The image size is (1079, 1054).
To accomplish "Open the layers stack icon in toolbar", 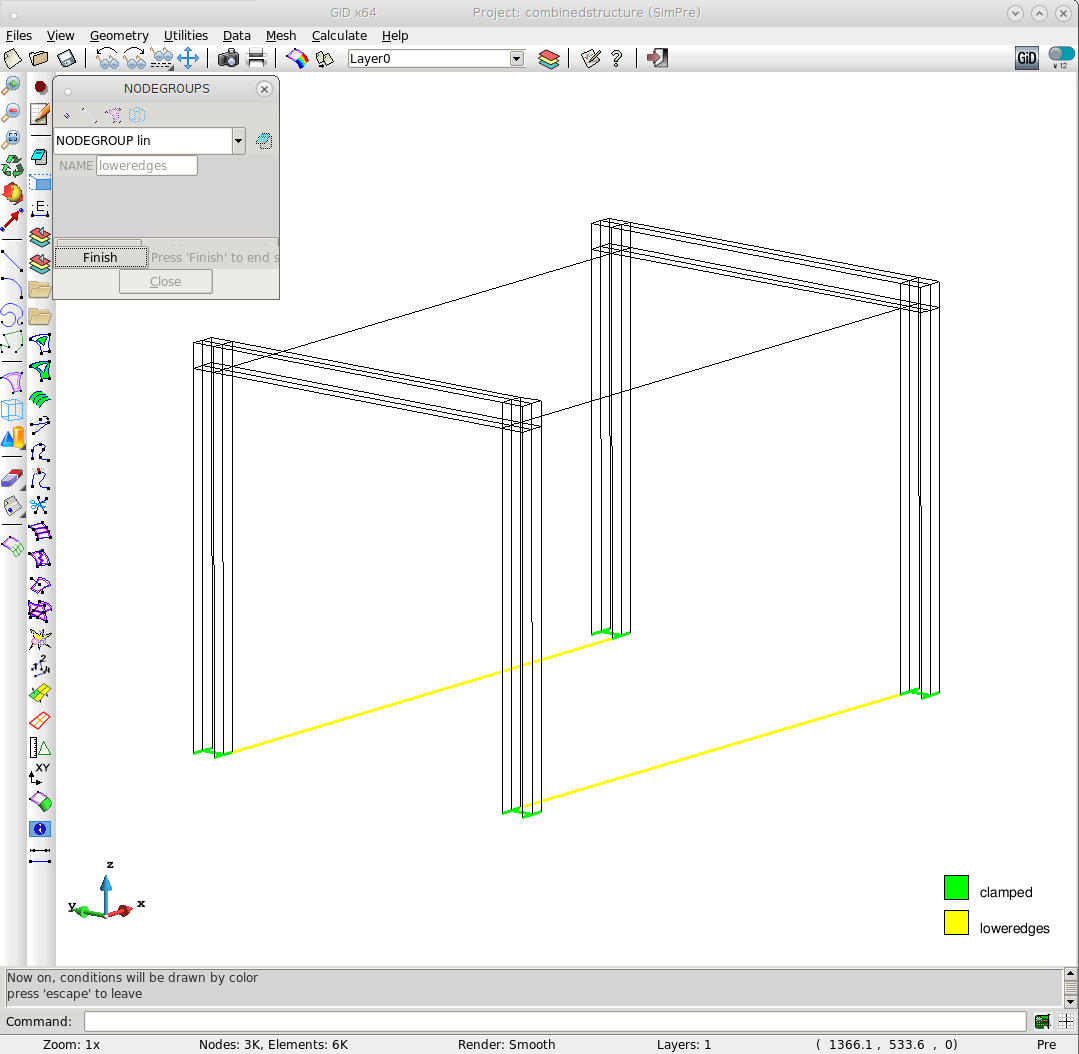I will click(x=548, y=59).
